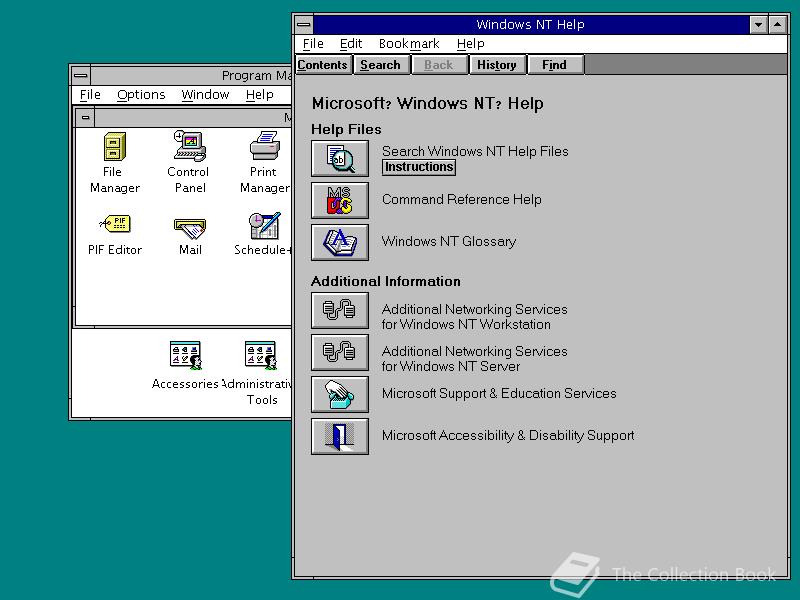Open the Windows NT Help control menu box
Image resolution: width=800 pixels, height=600 pixels.
tap(304, 24)
